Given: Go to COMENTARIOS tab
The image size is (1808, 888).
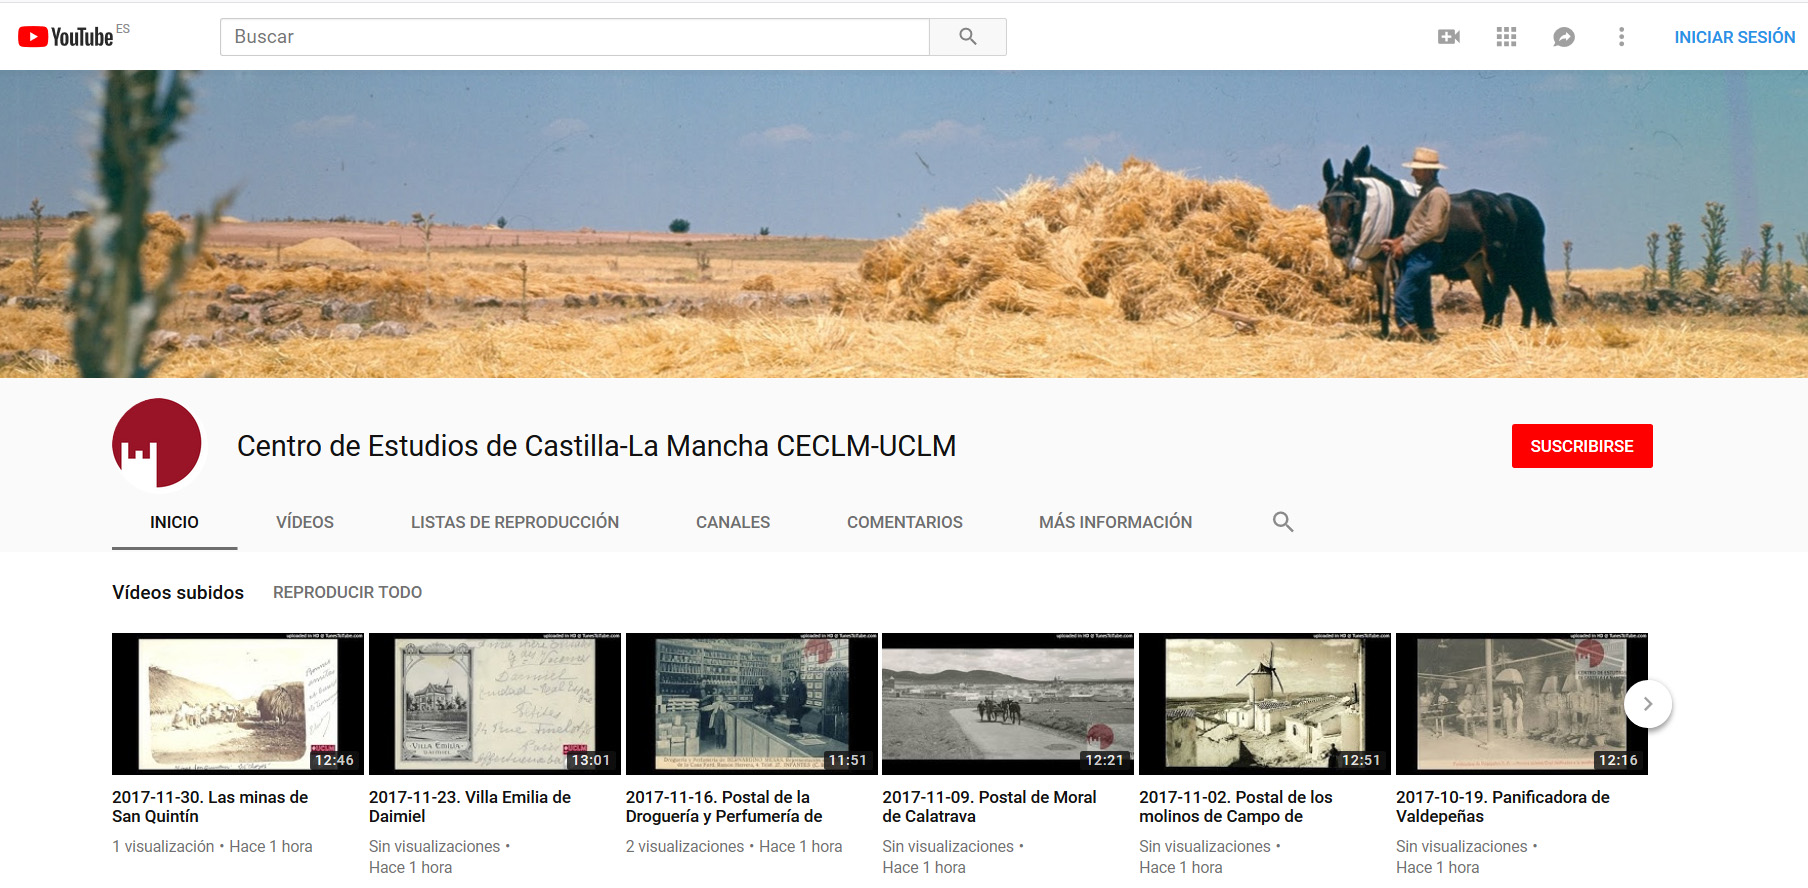Looking at the screenshot, I should [x=905, y=522].
